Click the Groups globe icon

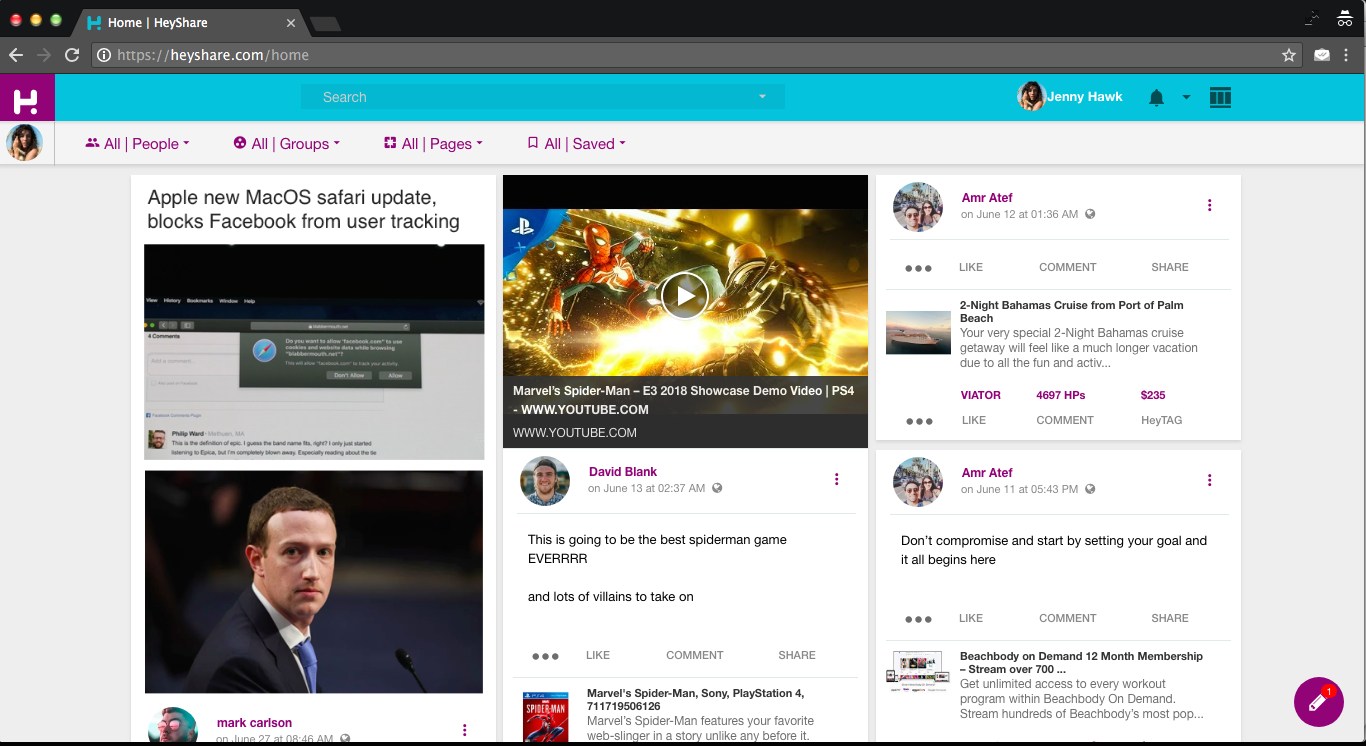coord(237,143)
